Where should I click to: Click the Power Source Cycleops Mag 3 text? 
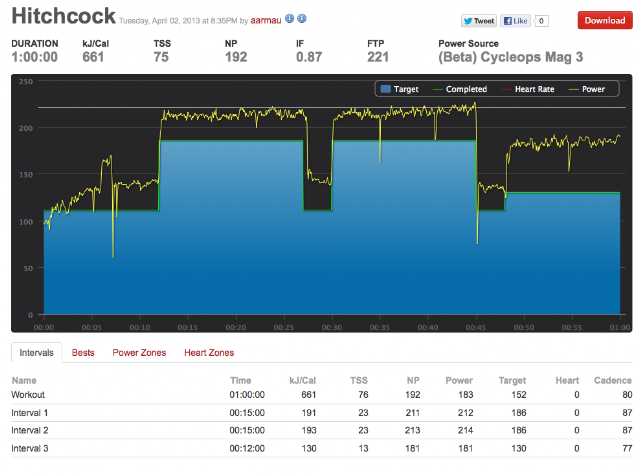tap(511, 57)
